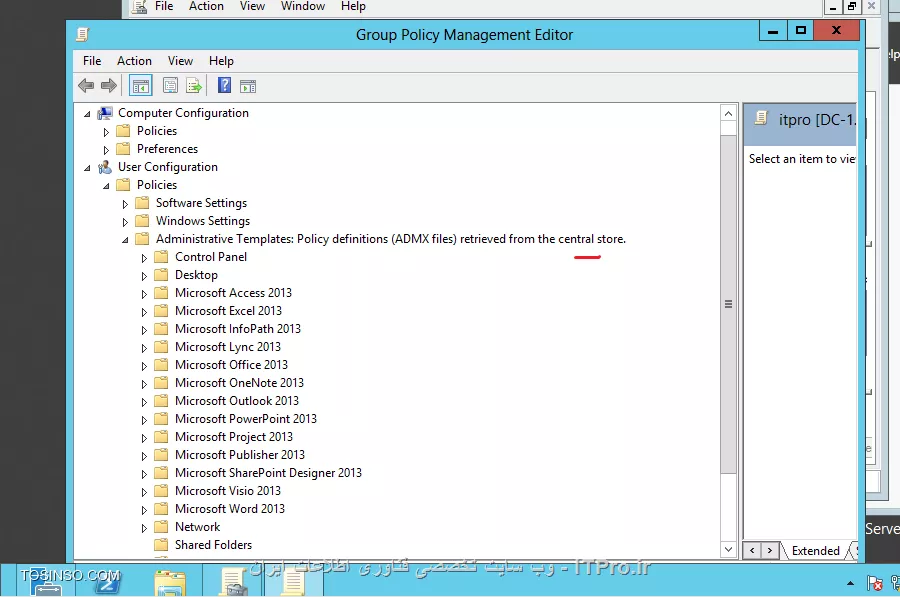Viewport: 900px width, 597px height.
Task: Collapse the User Configuration node
Action: click(87, 168)
